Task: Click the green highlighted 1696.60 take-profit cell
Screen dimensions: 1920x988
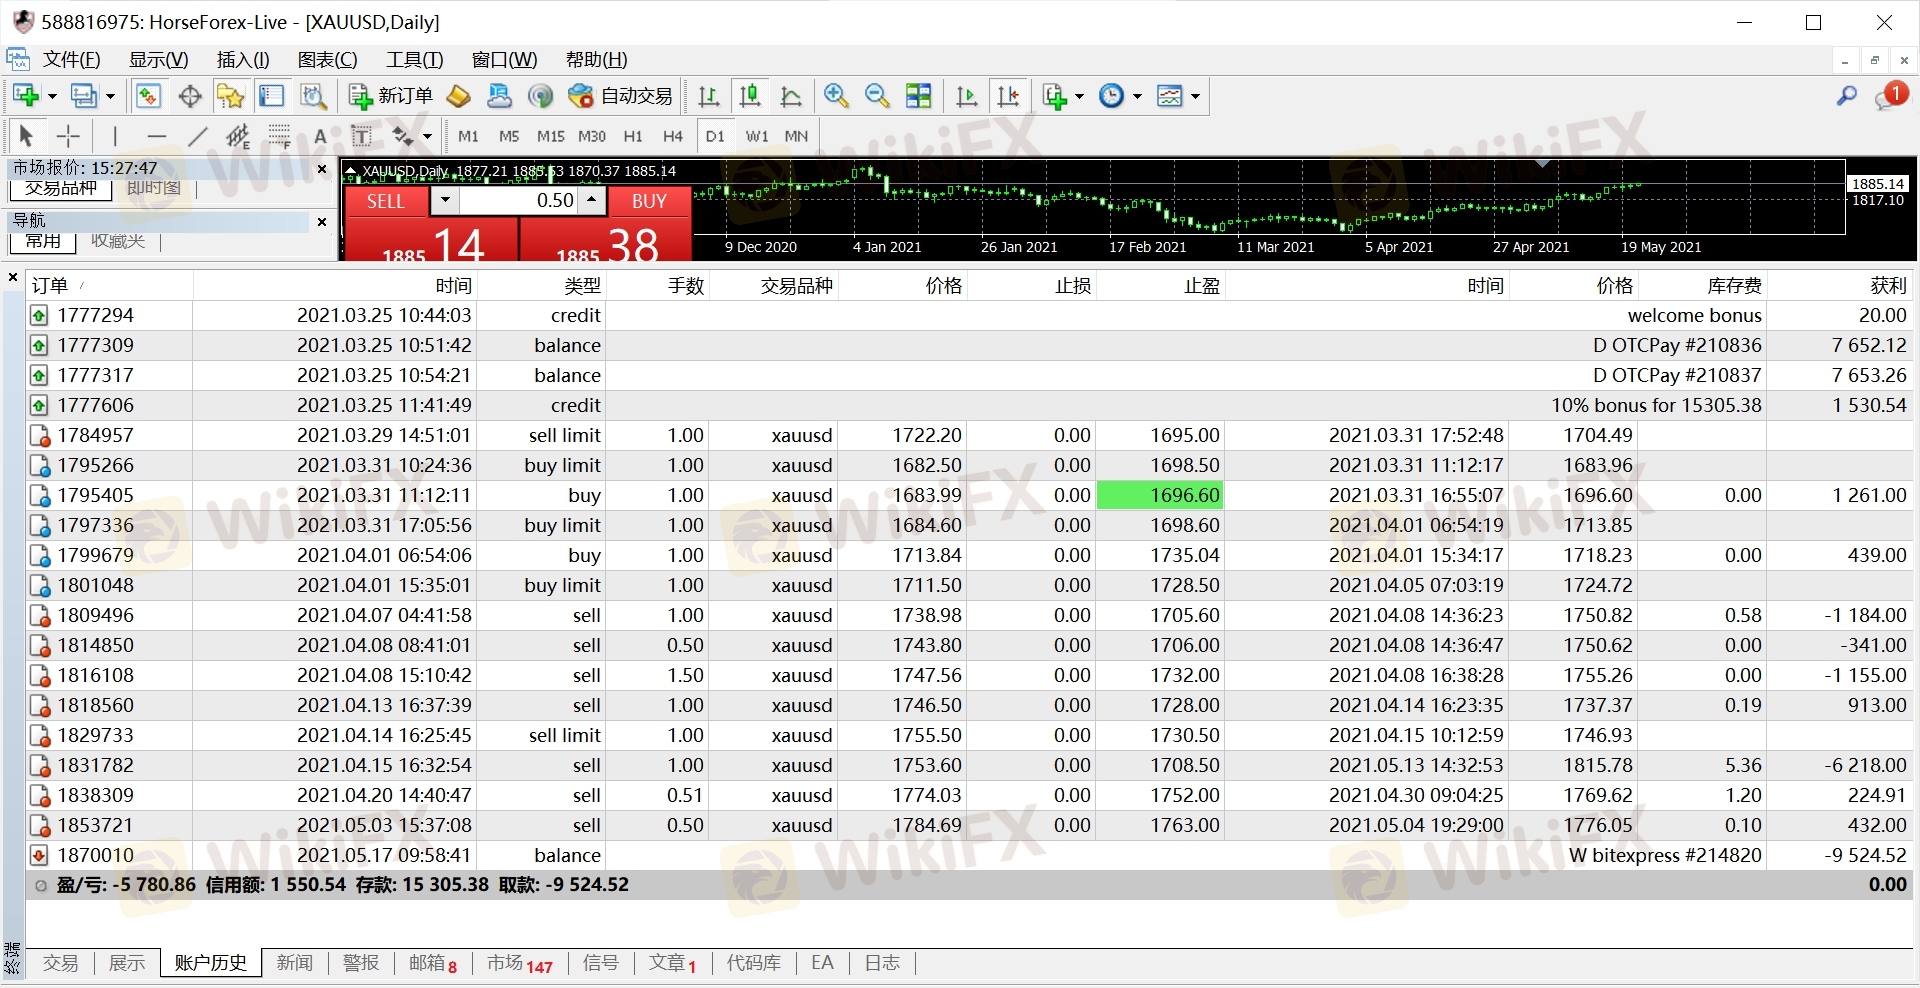Action: pyautogui.click(x=1160, y=495)
